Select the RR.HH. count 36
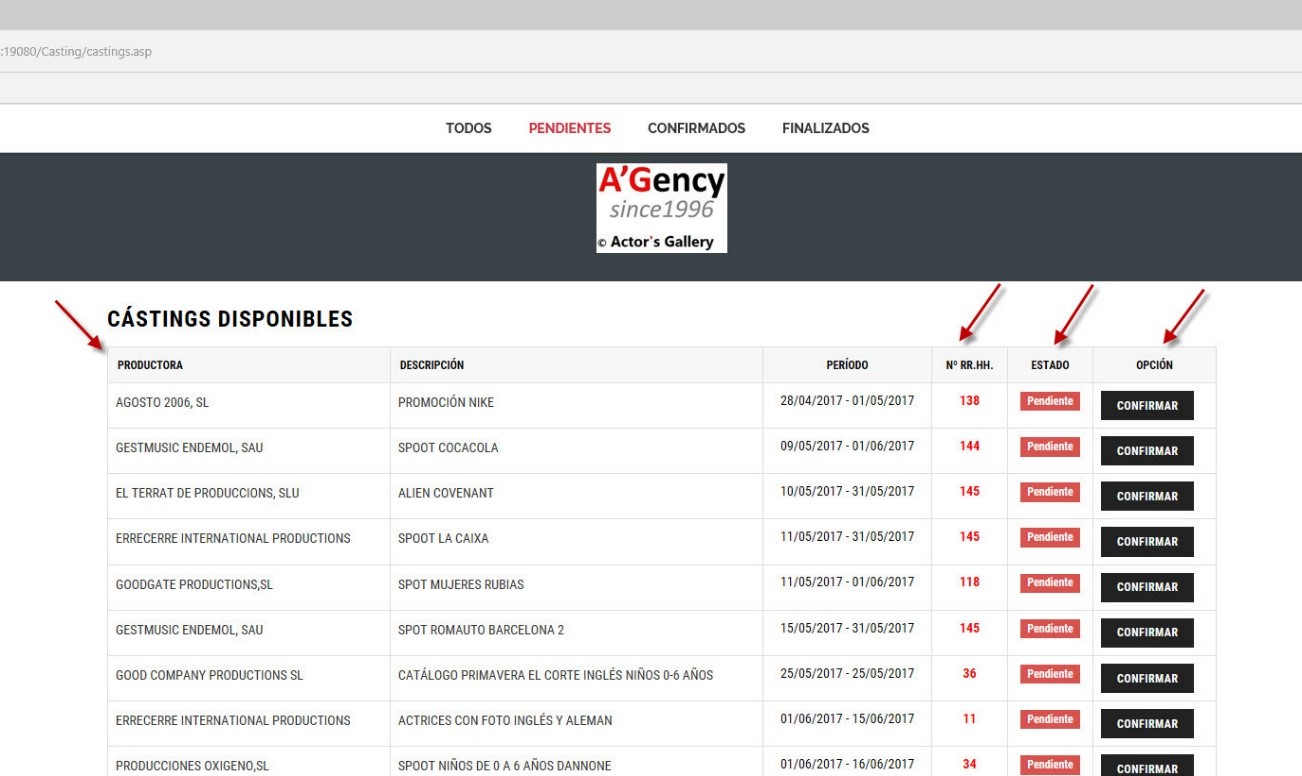This screenshot has width=1302, height=776. click(969, 673)
